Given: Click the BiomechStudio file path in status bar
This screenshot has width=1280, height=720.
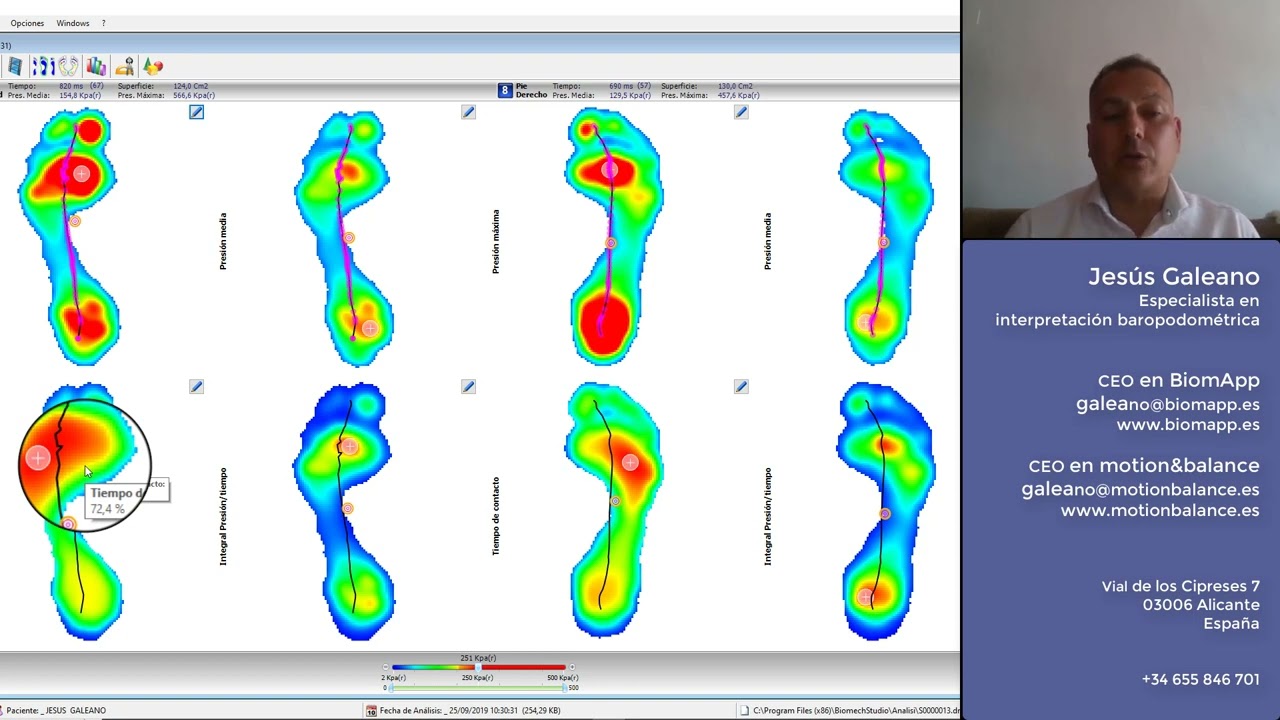Looking at the screenshot, I should click(856, 710).
